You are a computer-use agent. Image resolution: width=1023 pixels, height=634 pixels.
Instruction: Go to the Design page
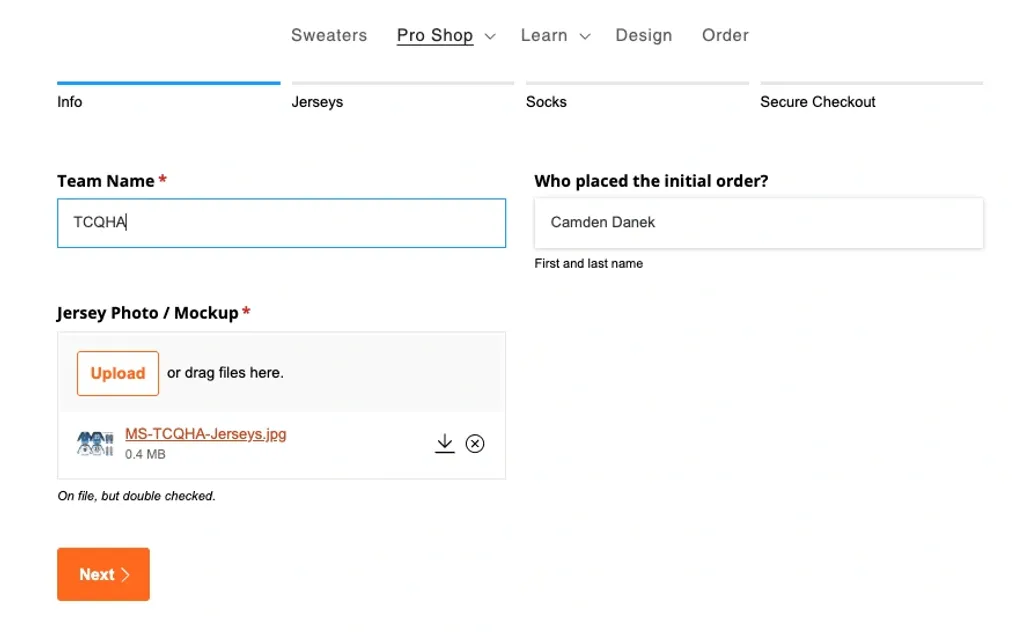coord(643,35)
